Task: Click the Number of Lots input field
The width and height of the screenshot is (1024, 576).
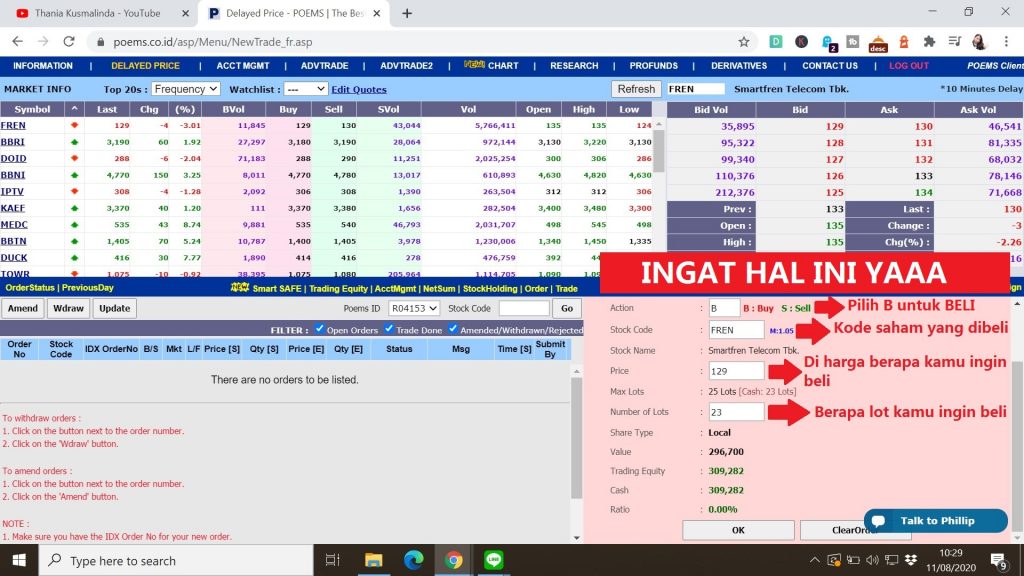Action: click(x=736, y=412)
